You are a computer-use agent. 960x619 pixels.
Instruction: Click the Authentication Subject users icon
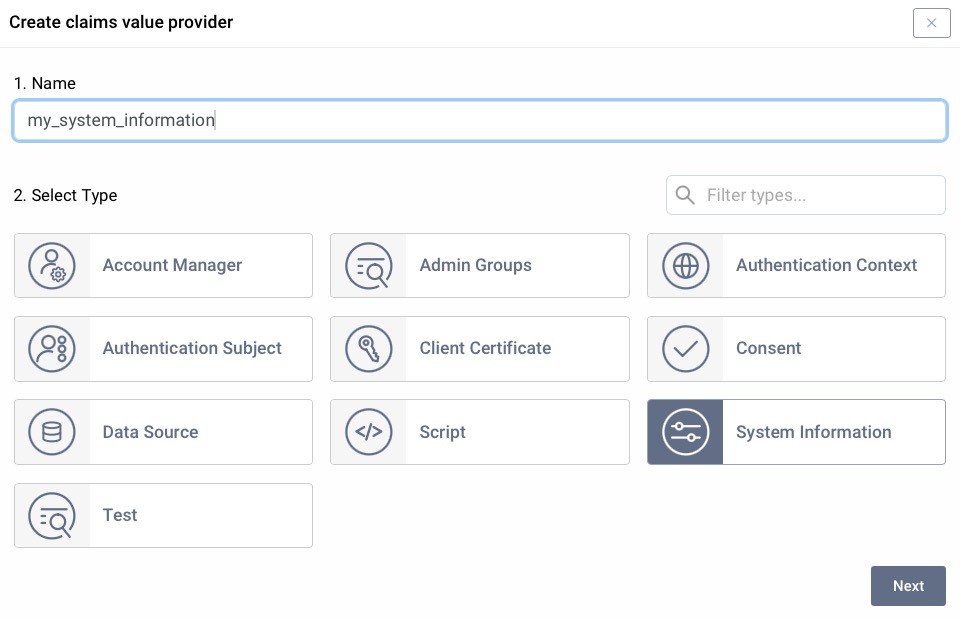coord(52,348)
